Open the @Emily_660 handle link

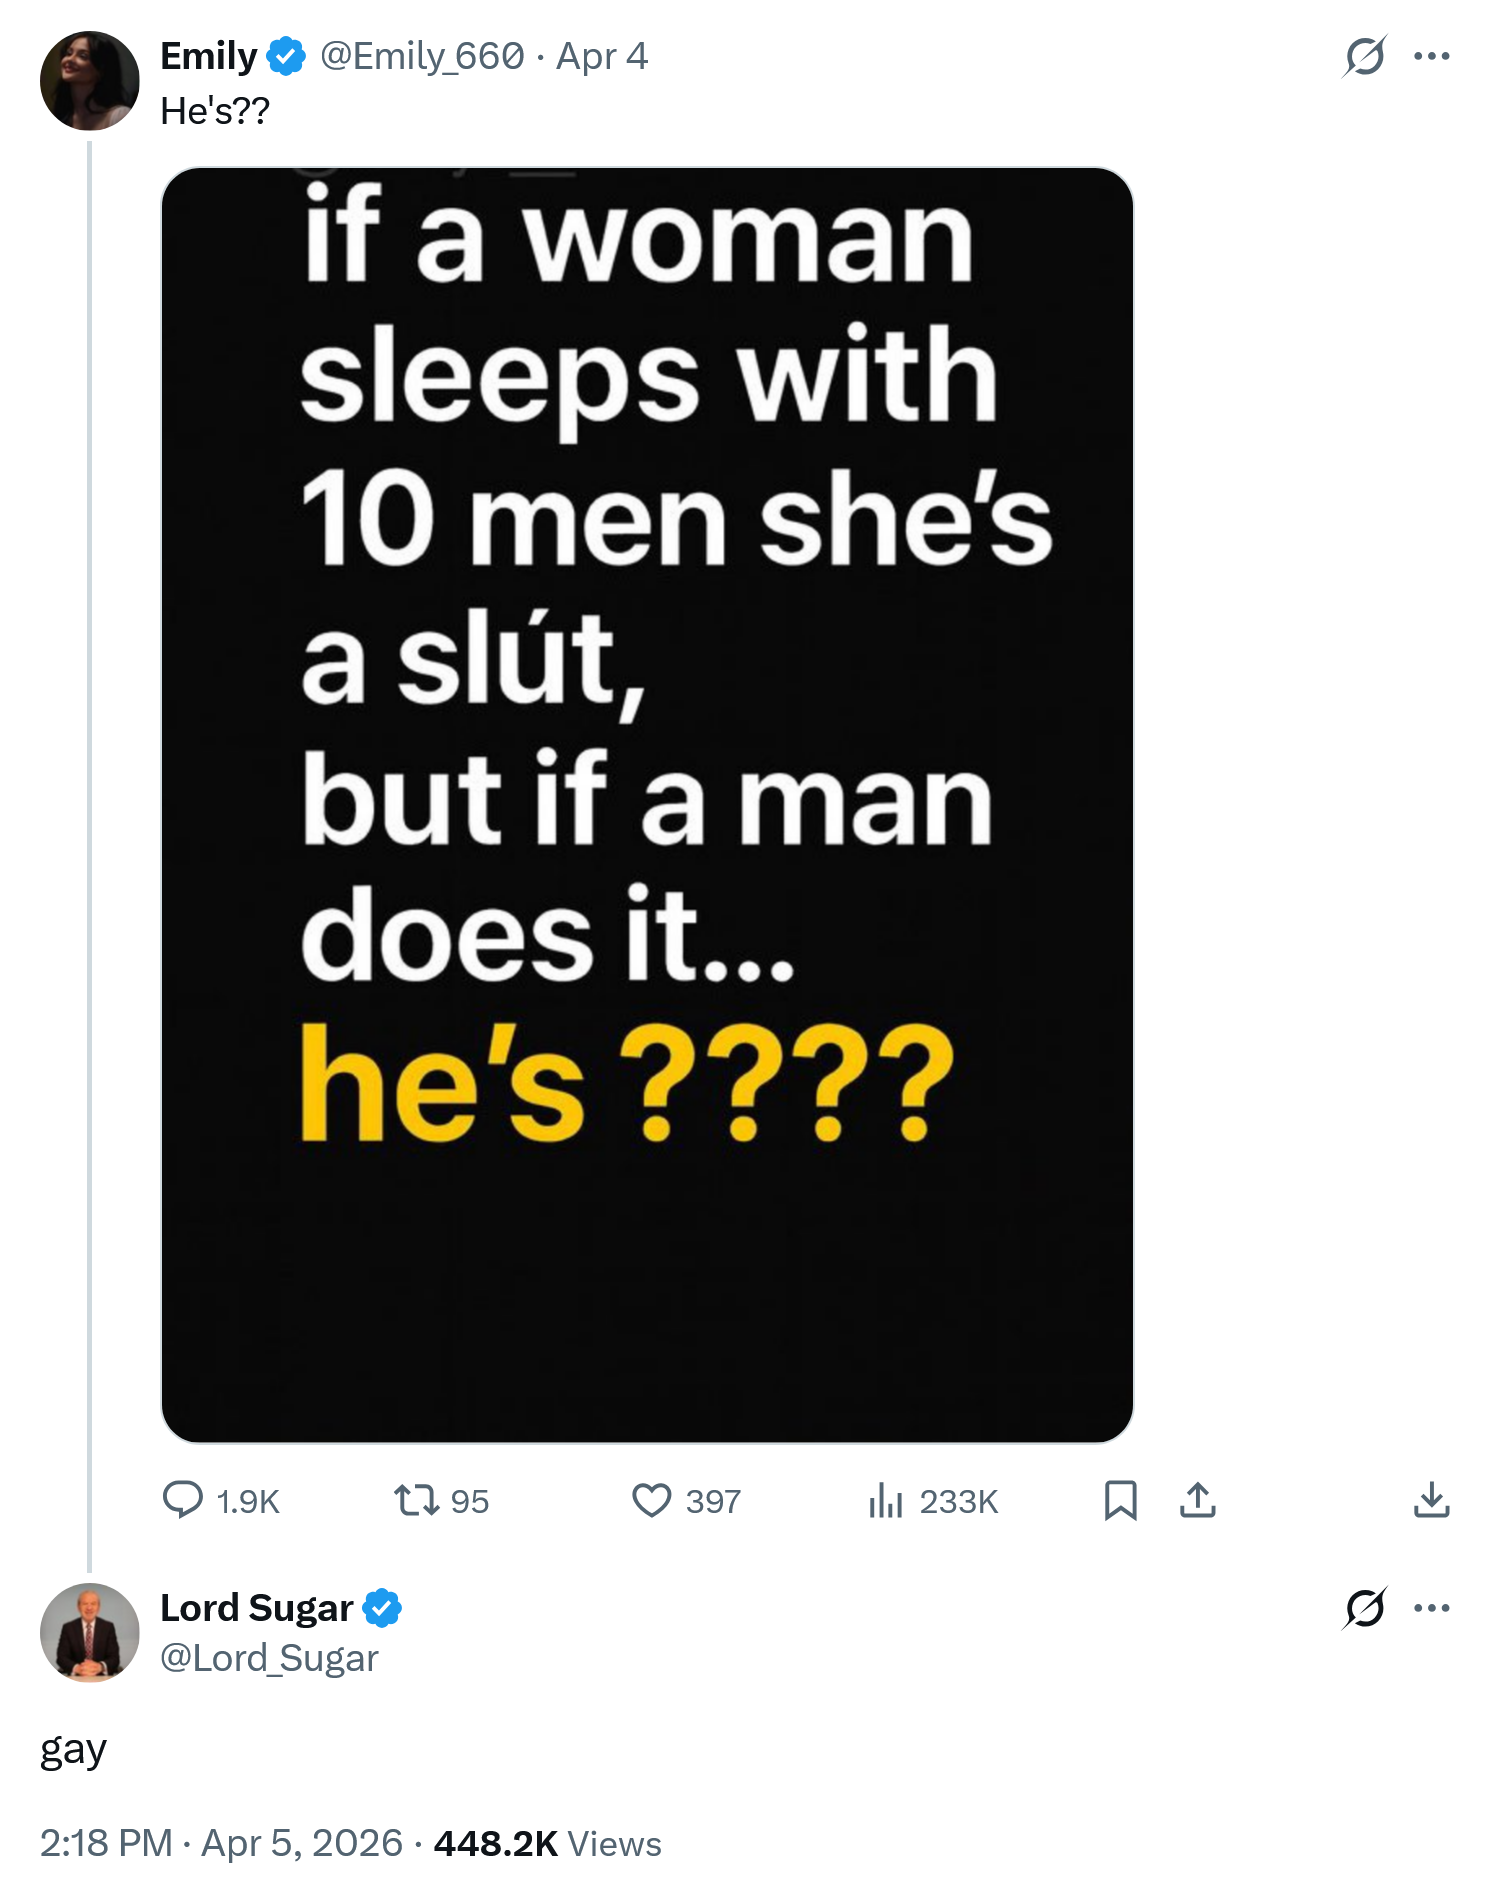point(421,56)
